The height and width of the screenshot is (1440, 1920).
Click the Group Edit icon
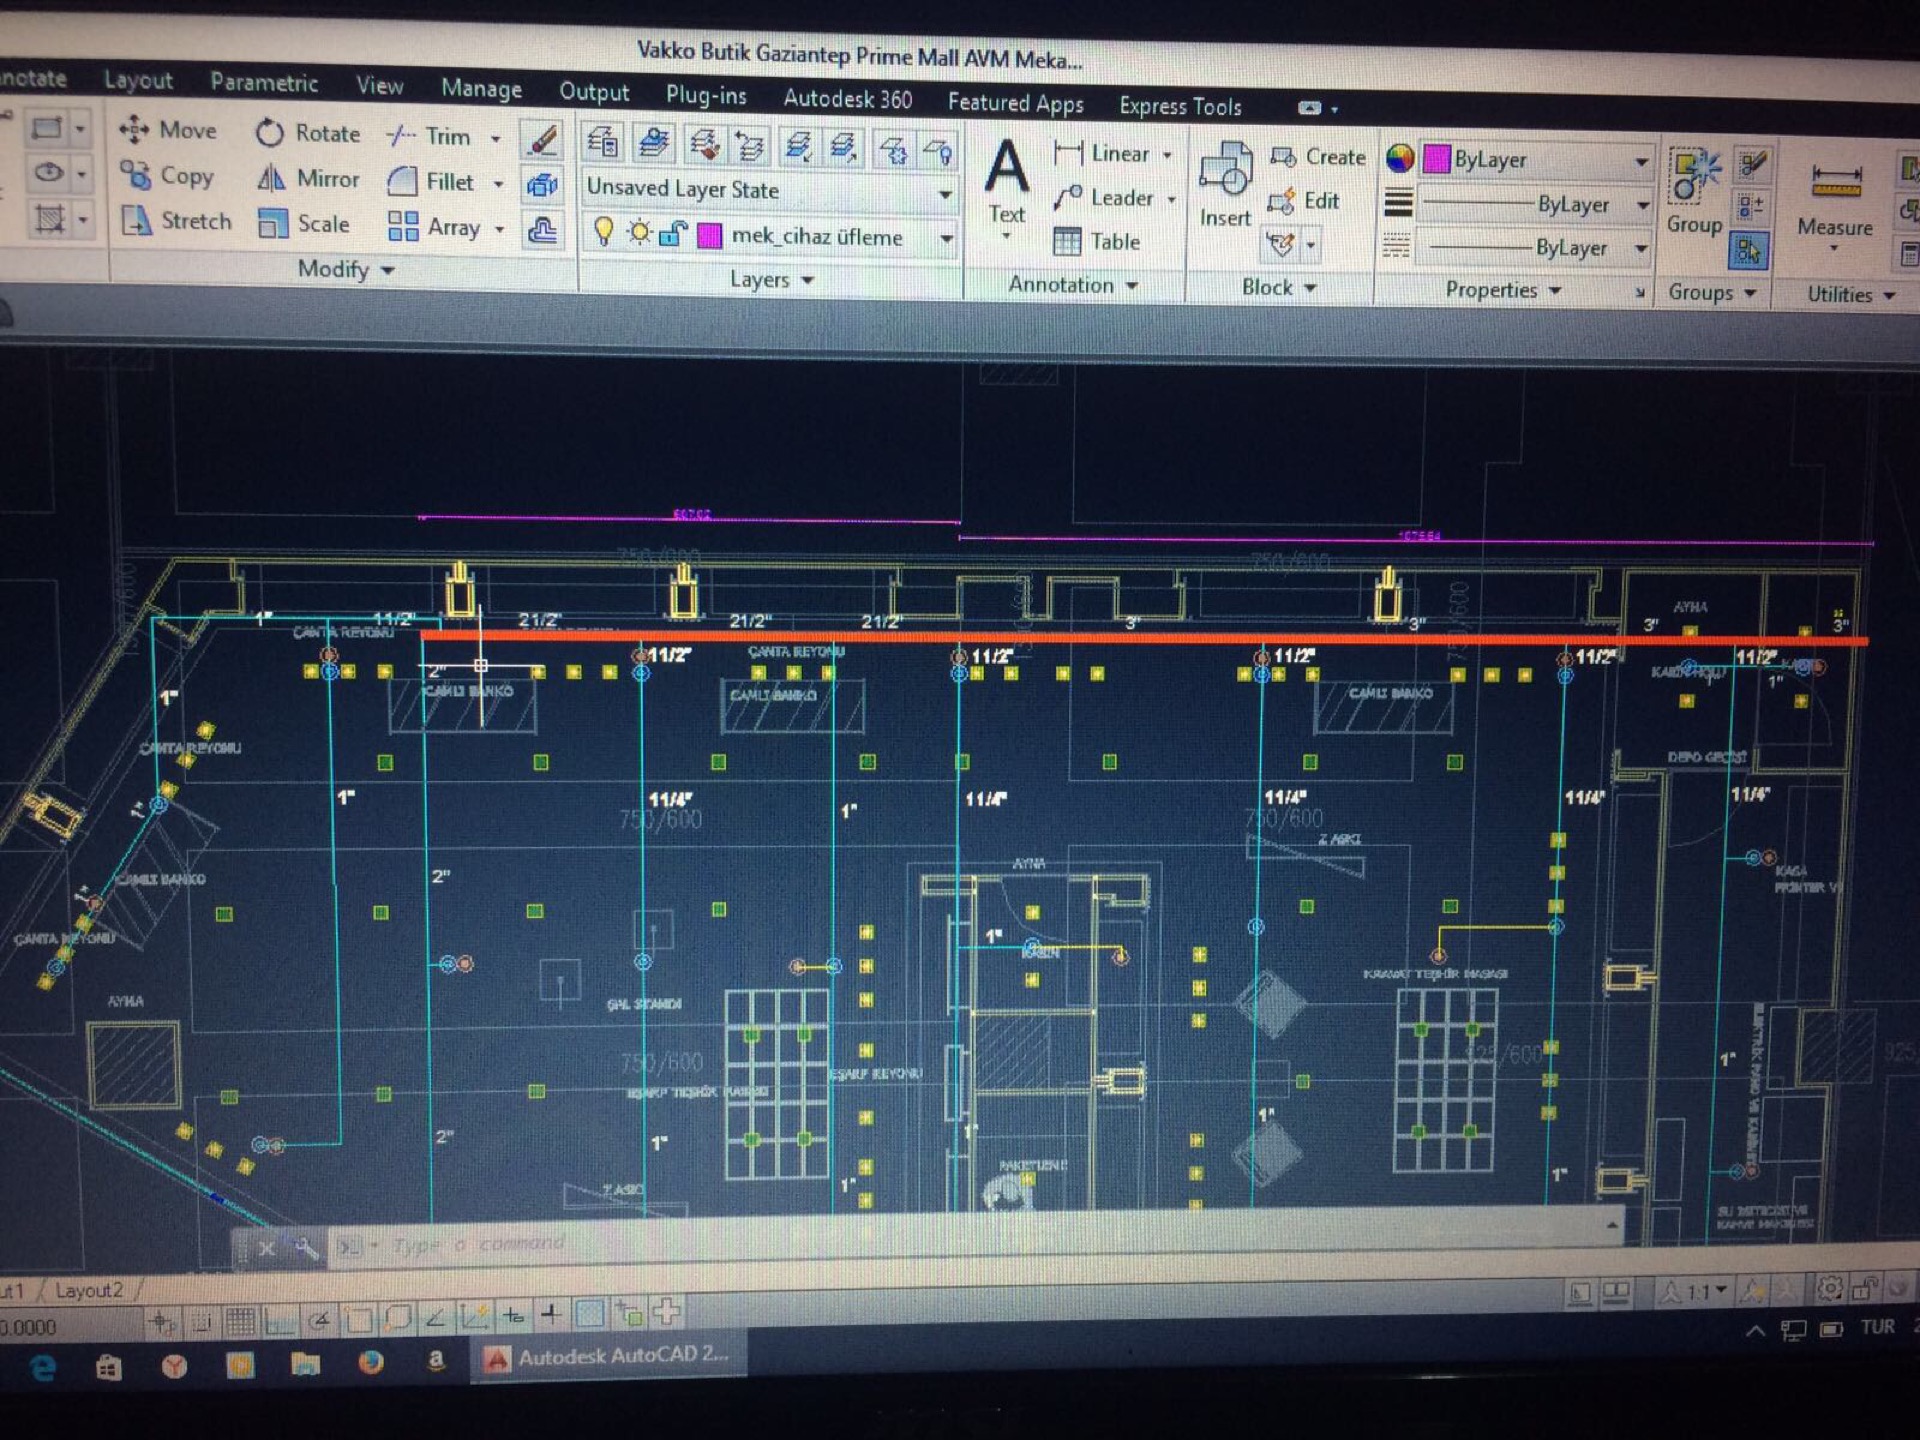coord(1750,207)
